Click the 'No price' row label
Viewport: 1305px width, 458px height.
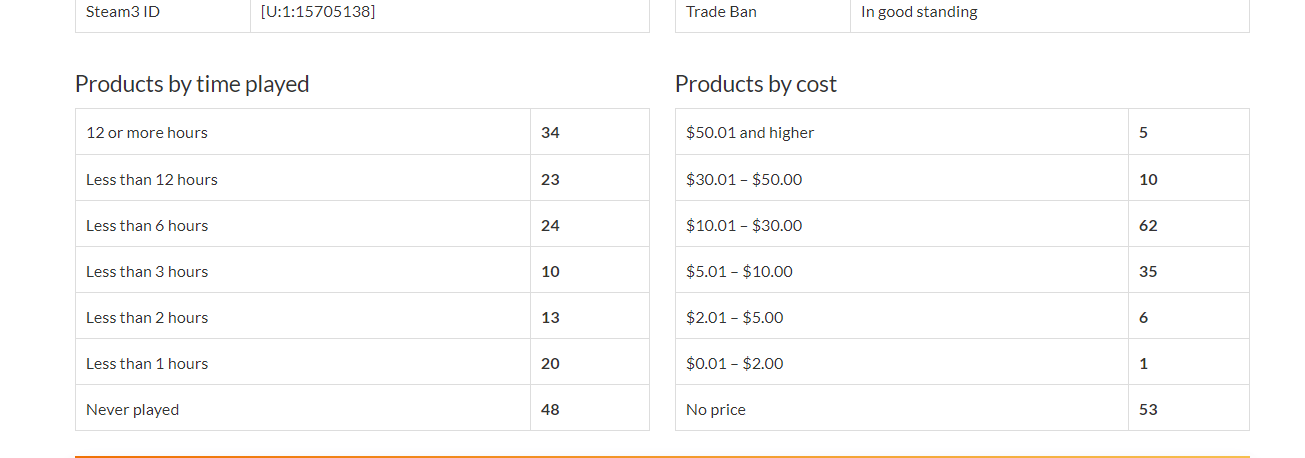[x=716, y=410]
